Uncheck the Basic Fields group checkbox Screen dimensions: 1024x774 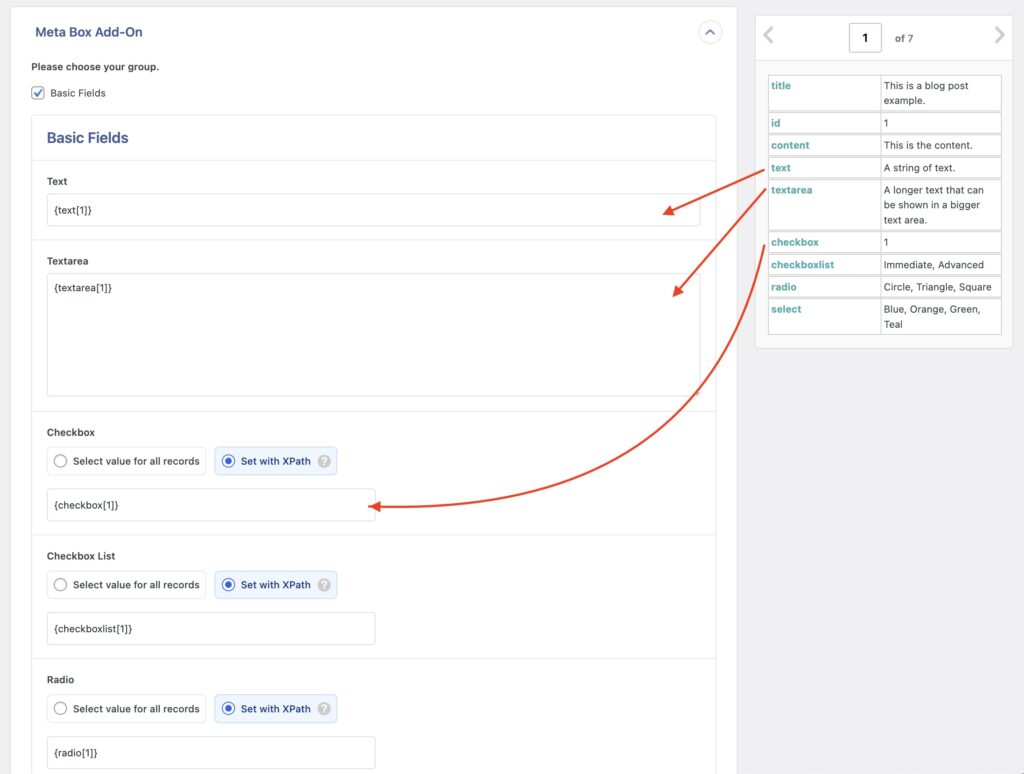coord(37,93)
